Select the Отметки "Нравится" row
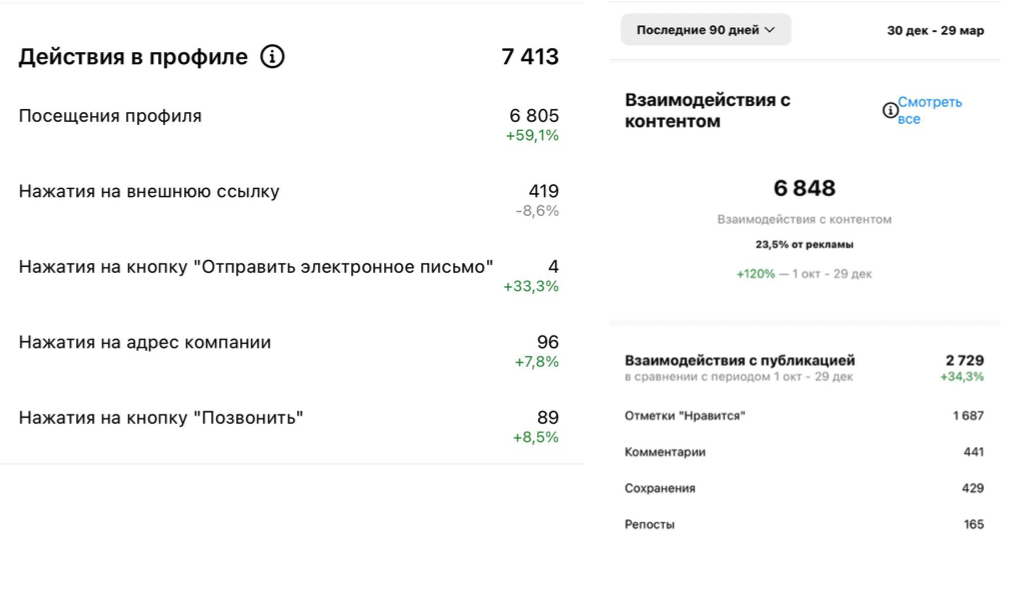This screenshot has width=1024, height=590. 804,416
